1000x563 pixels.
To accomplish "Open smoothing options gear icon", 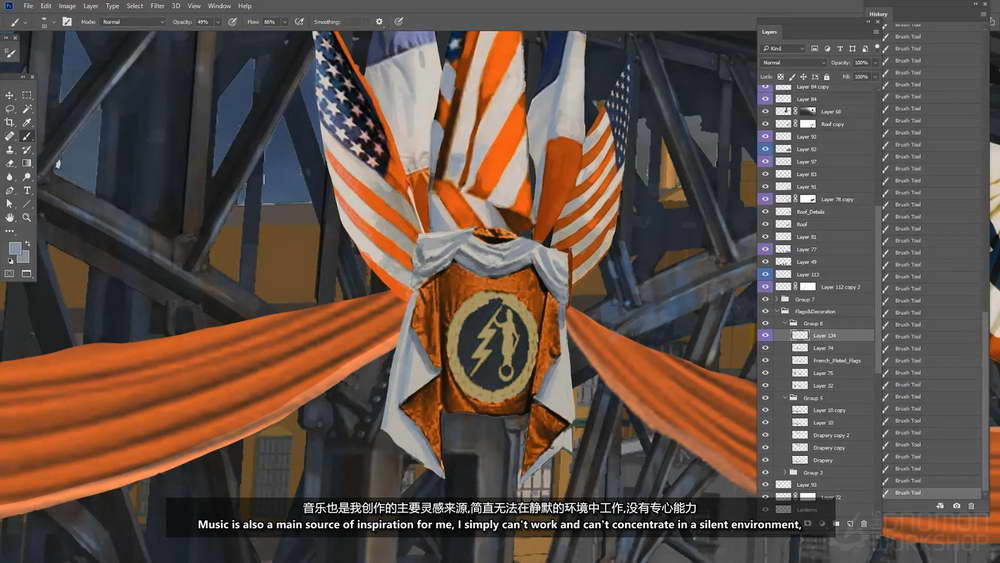I will 379,22.
